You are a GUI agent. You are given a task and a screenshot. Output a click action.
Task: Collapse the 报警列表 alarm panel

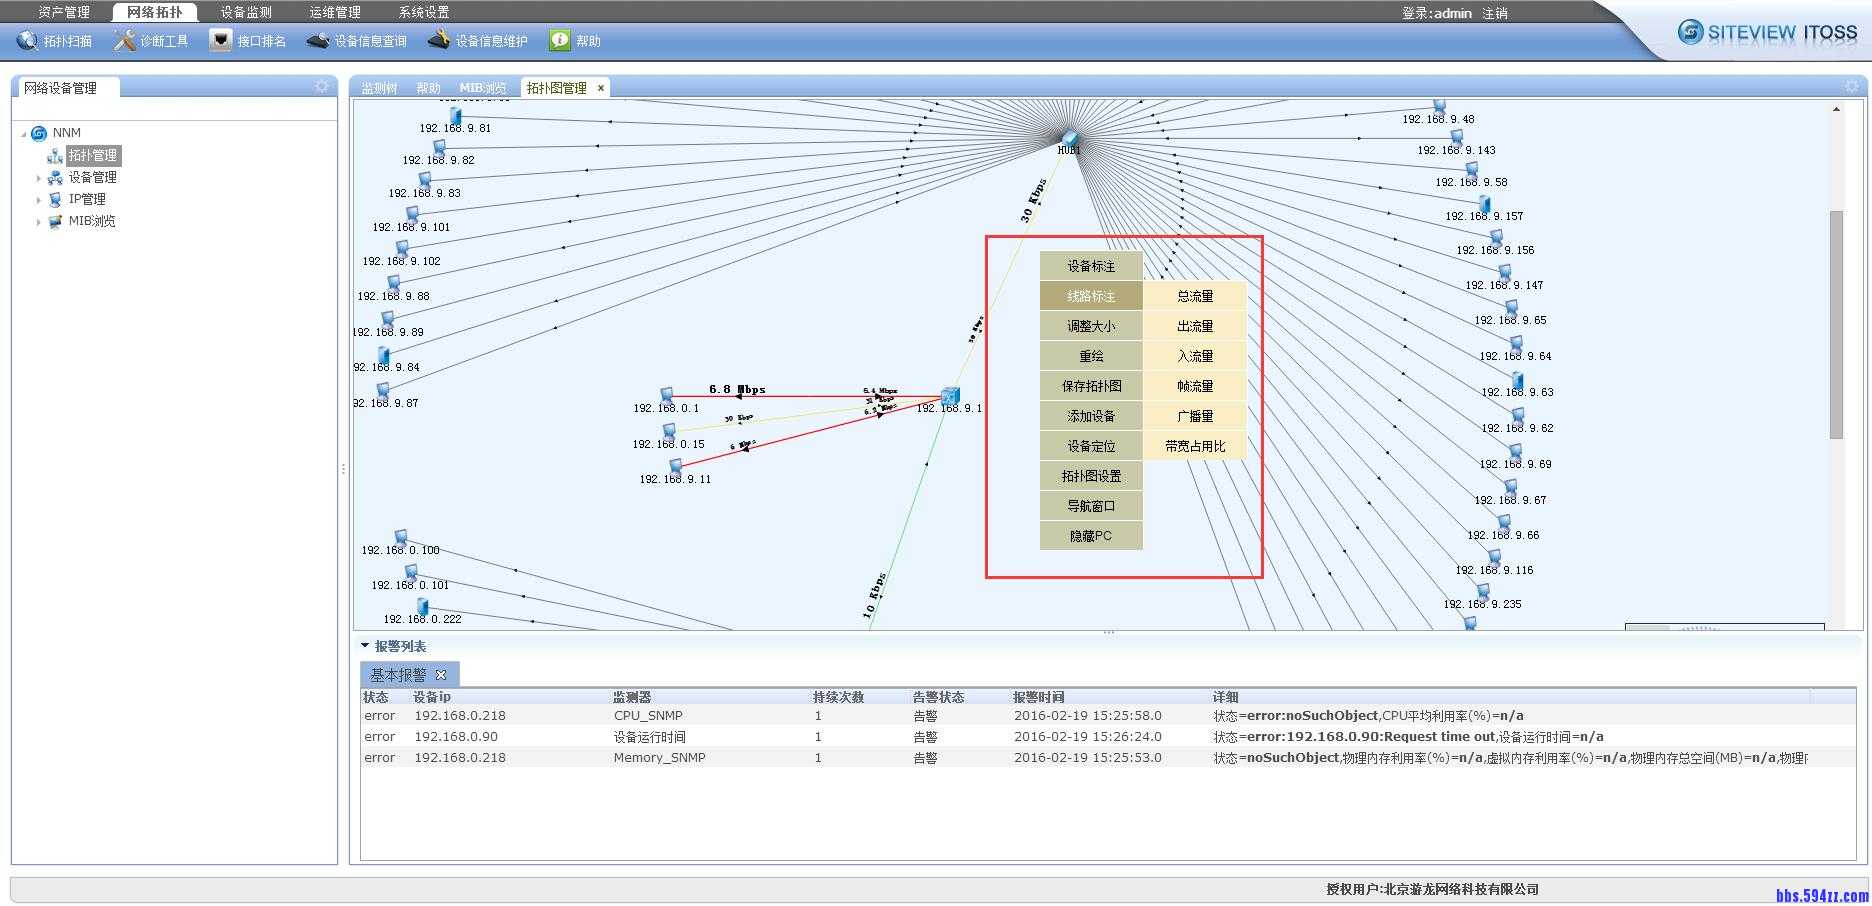point(365,646)
